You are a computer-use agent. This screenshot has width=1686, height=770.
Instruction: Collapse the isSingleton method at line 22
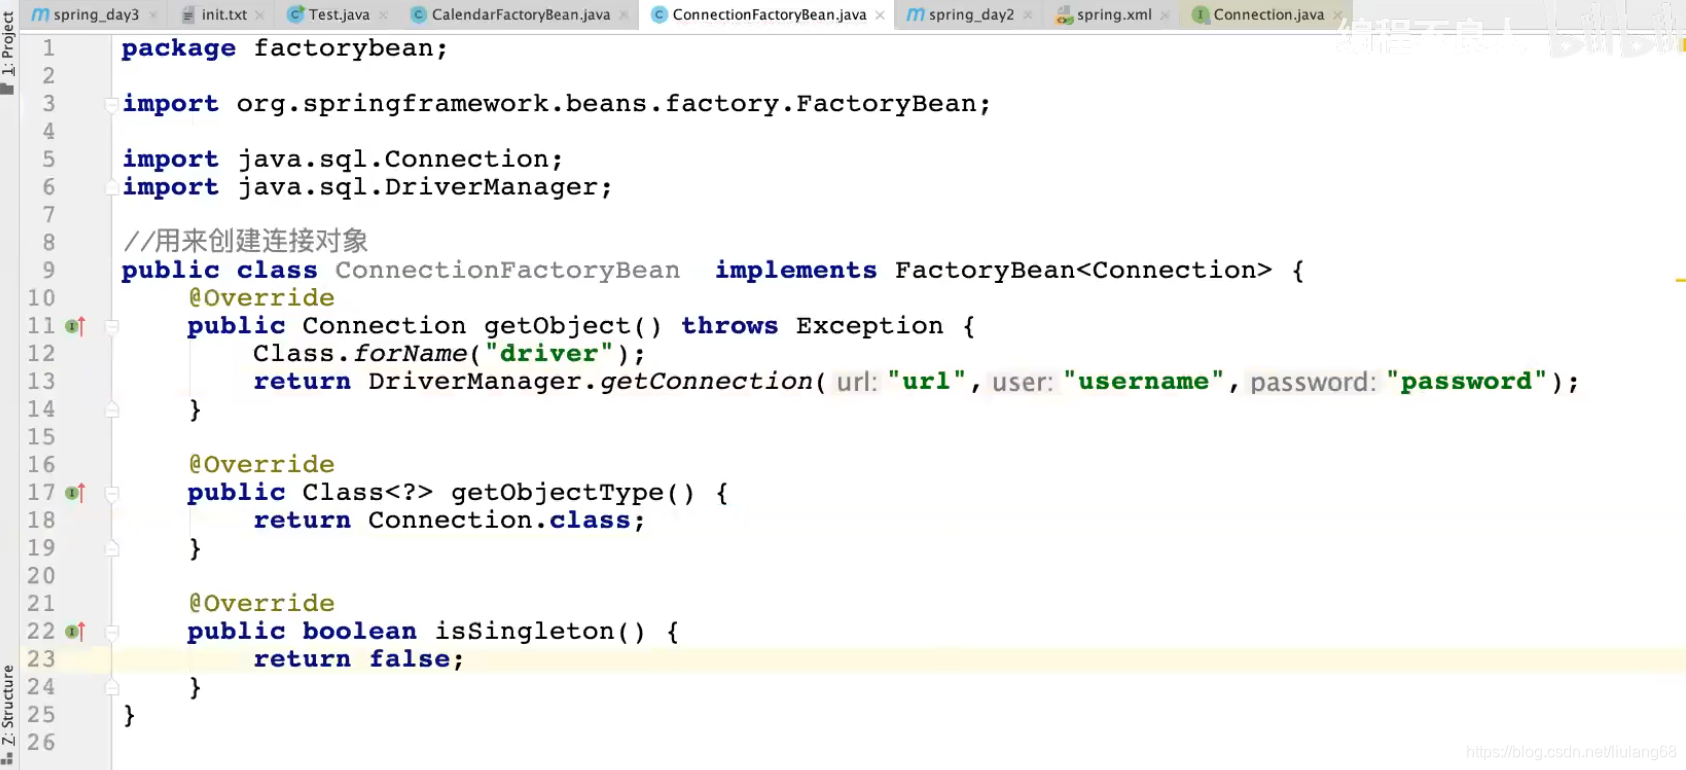(112, 632)
